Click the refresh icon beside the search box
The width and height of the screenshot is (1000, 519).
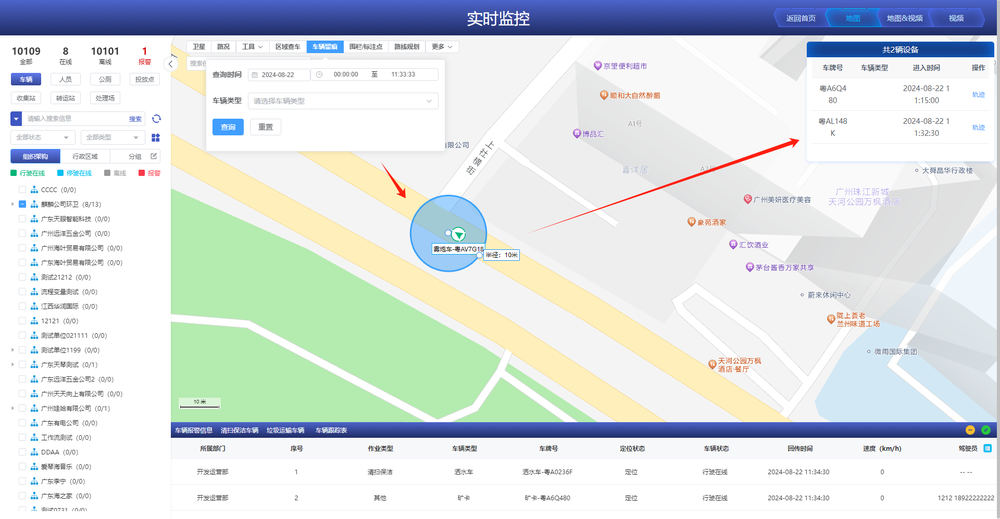[156, 119]
